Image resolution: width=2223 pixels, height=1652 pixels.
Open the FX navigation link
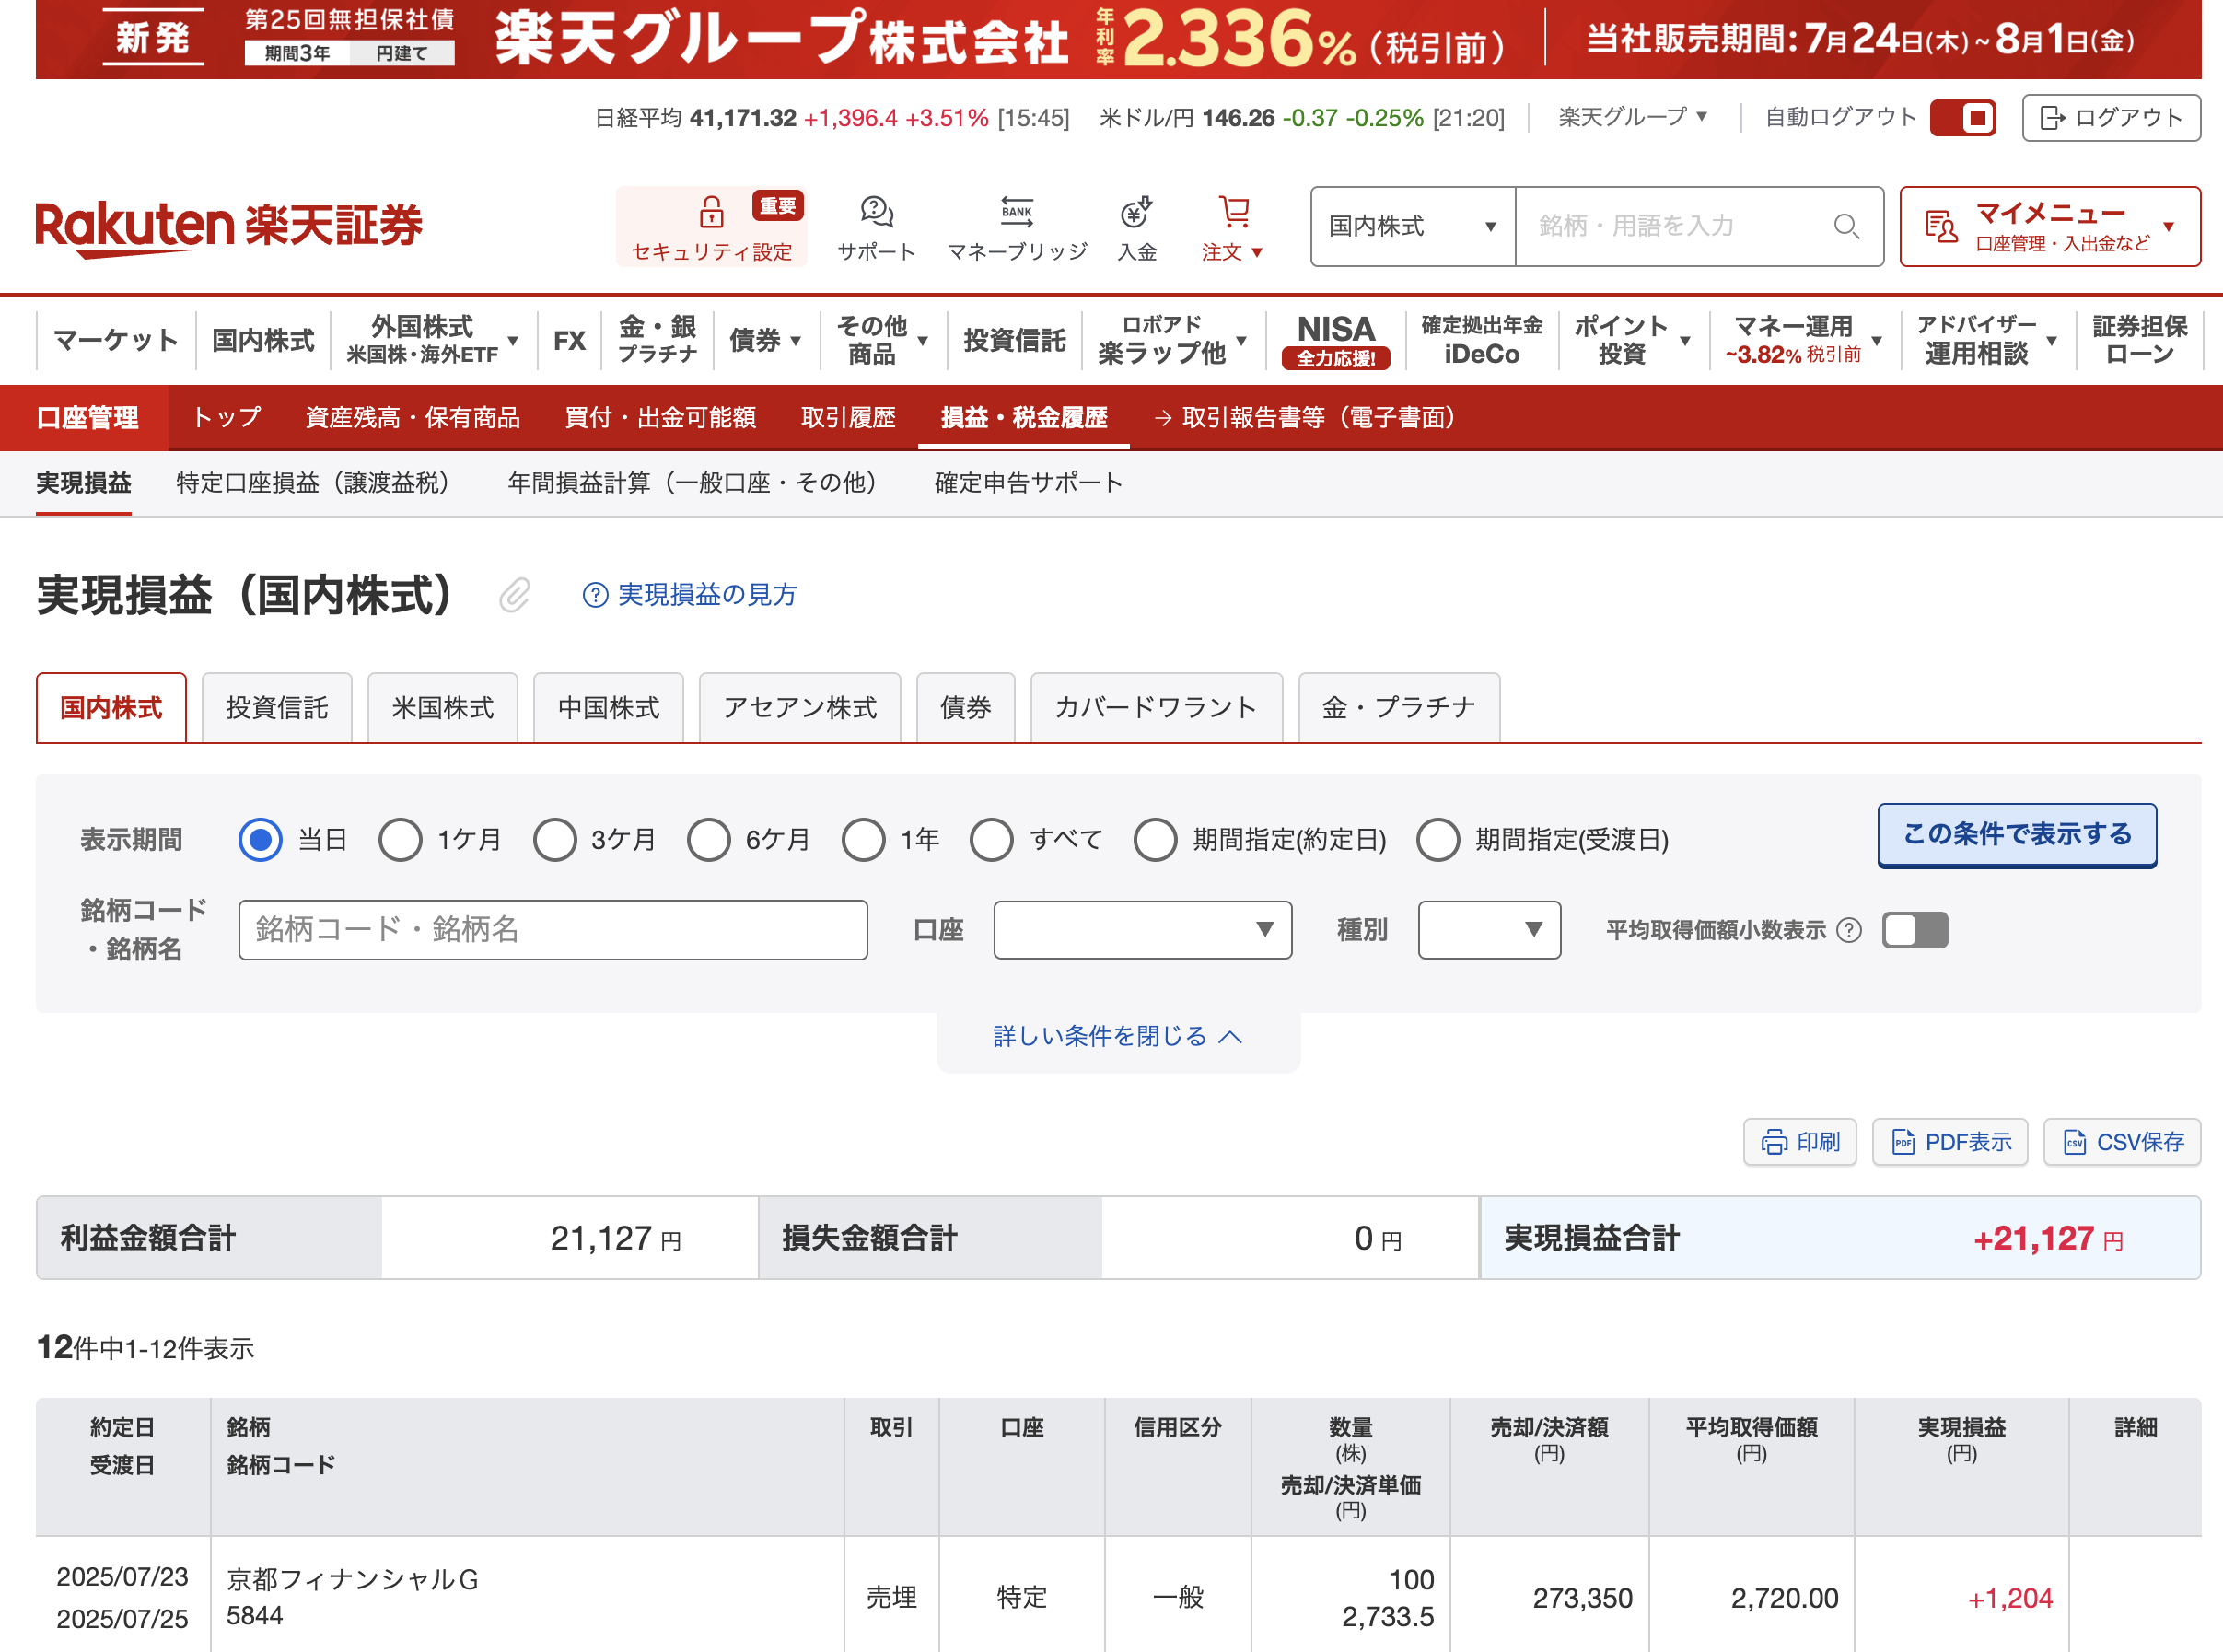(x=569, y=340)
